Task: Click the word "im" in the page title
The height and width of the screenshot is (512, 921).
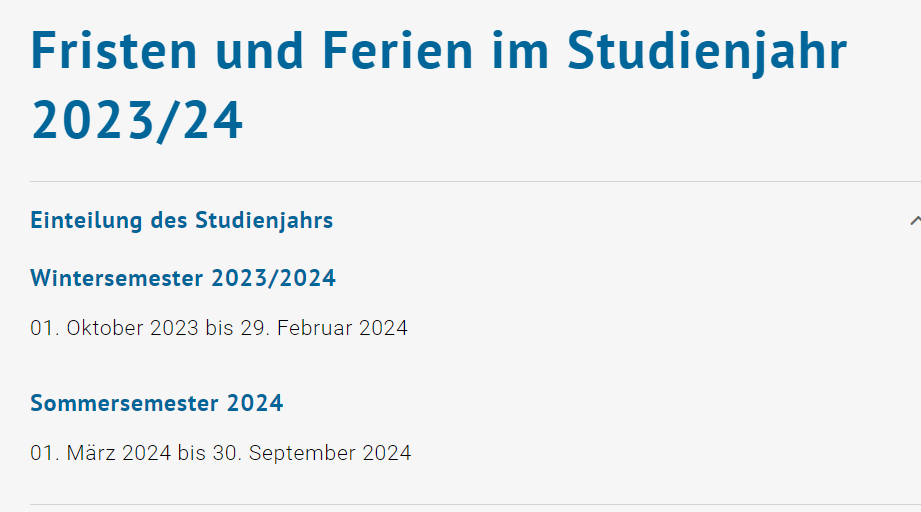Action: point(520,50)
